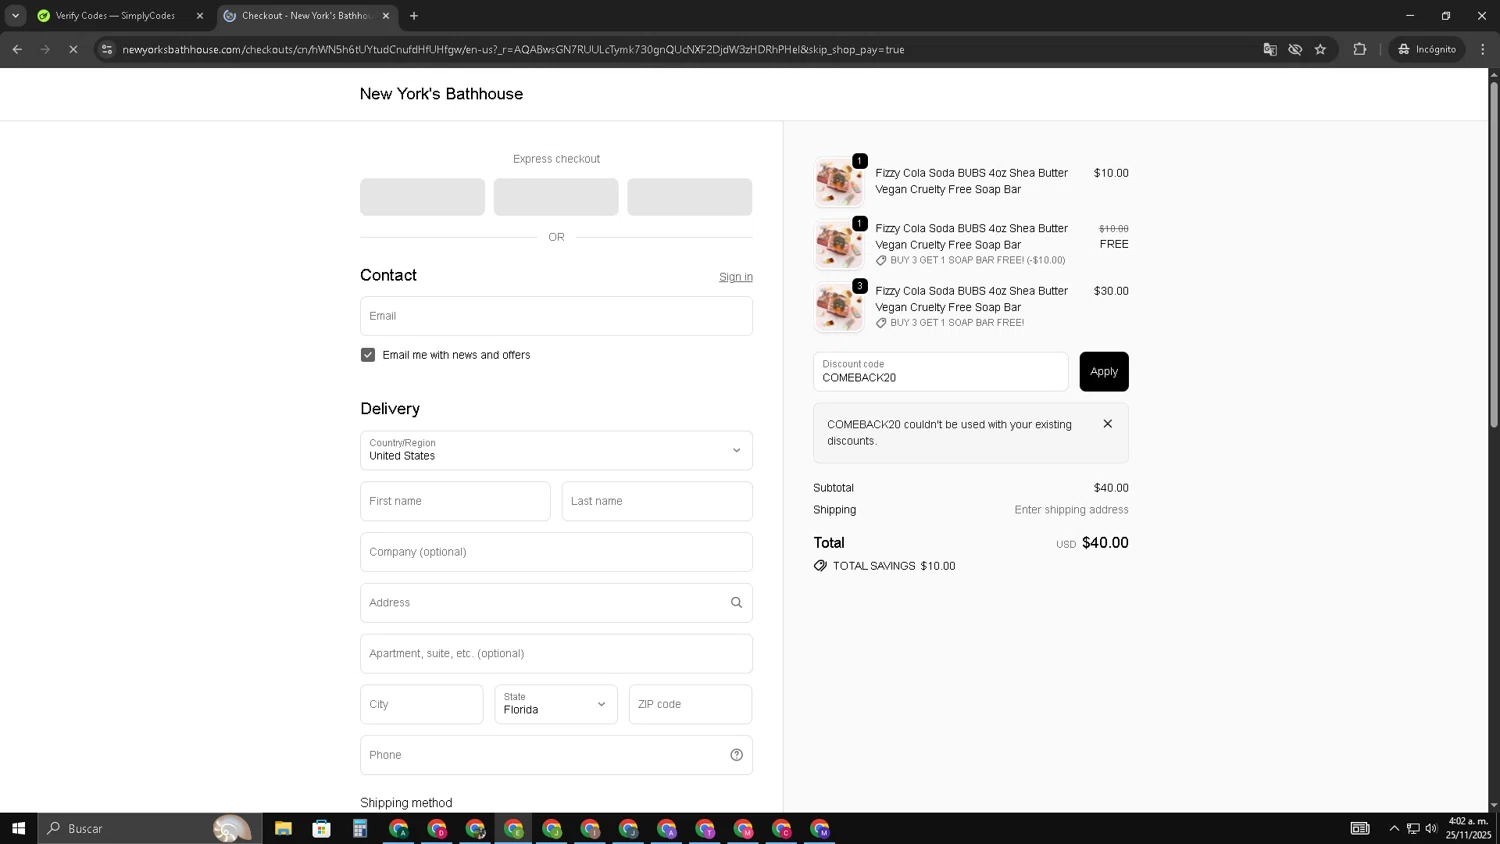Screen dimensions: 1500x844
Task: Click the first express checkout placeholder button
Action: pyautogui.click(x=422, y=197)
